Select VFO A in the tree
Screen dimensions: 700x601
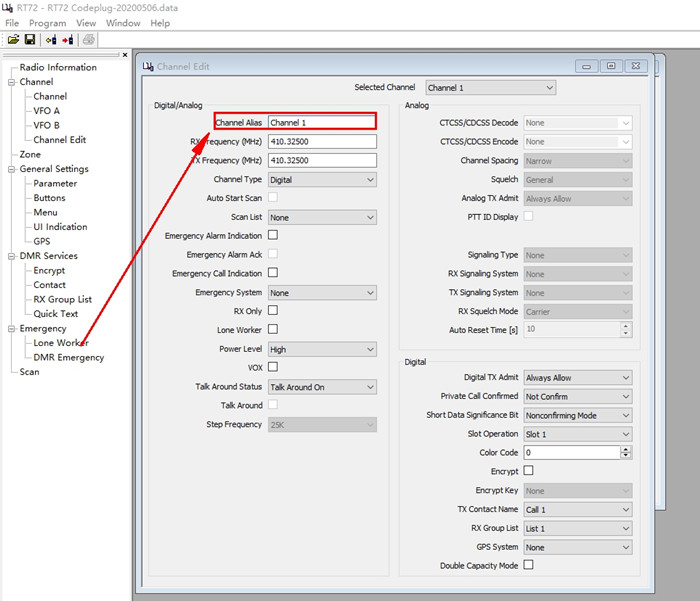point(46,111)
